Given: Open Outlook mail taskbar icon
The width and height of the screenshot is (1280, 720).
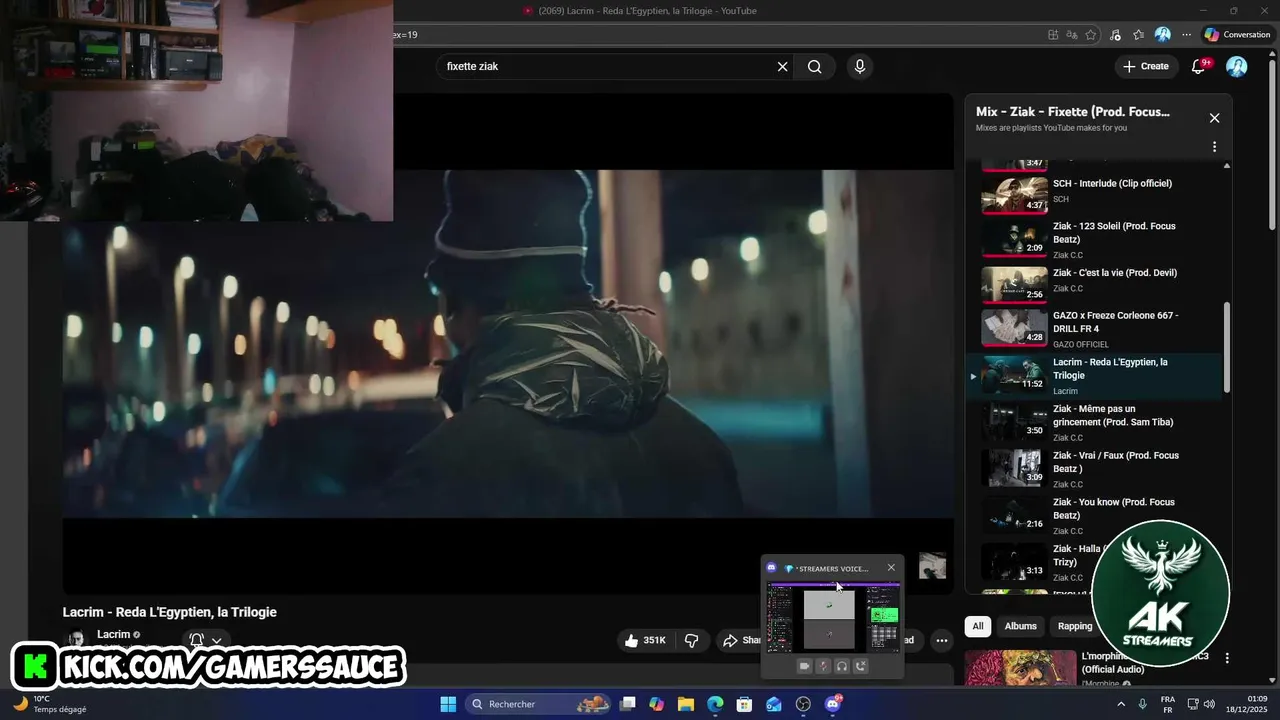Looking at the screenshot, I should tap(774, 704).
